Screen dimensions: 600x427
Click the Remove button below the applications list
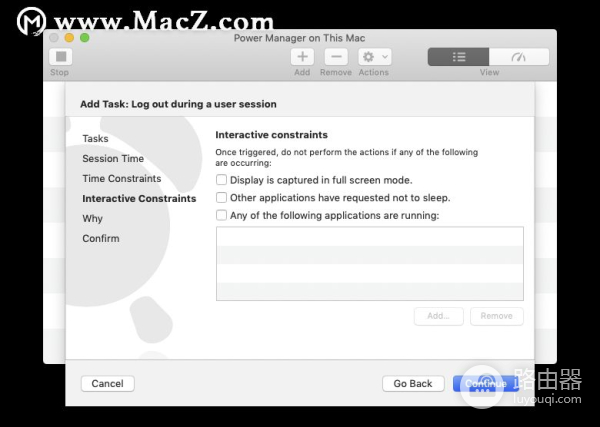[x=497, y=316]
